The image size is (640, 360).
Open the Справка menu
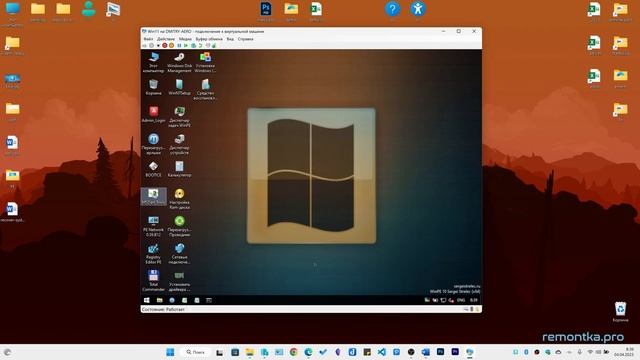tap(245, 39)
